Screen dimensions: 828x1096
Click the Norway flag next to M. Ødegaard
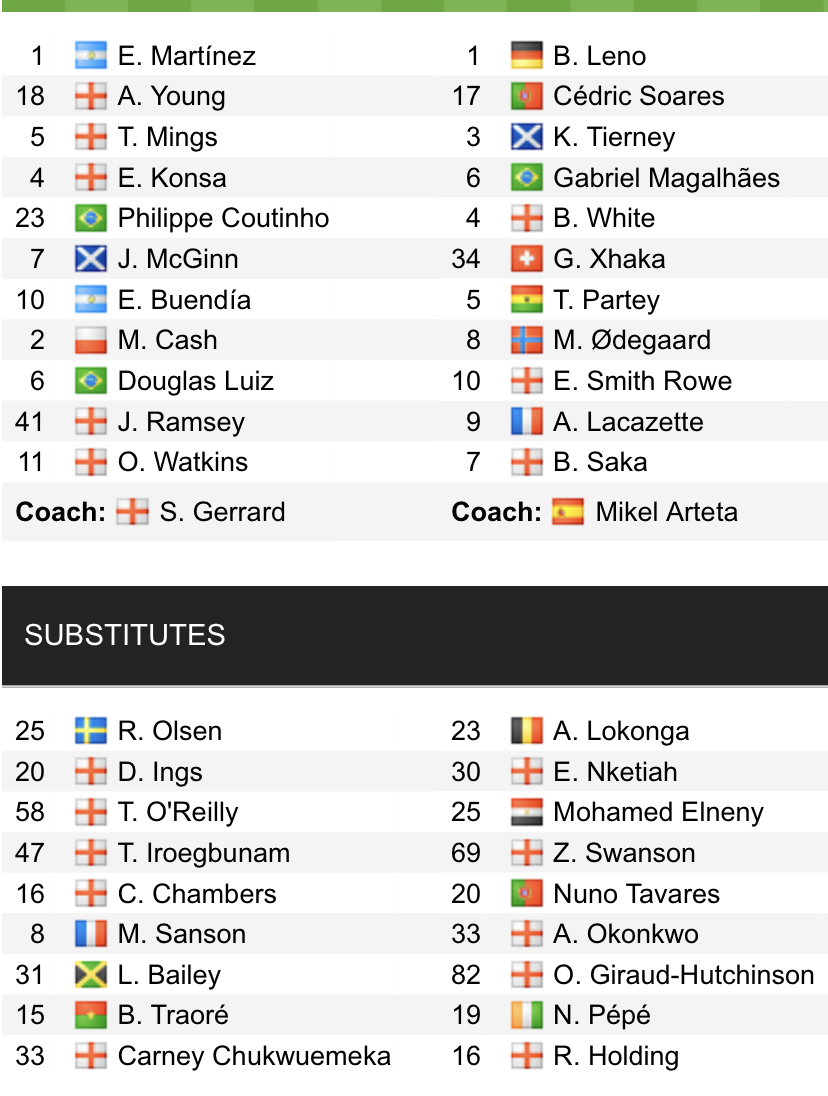[526, 340]
